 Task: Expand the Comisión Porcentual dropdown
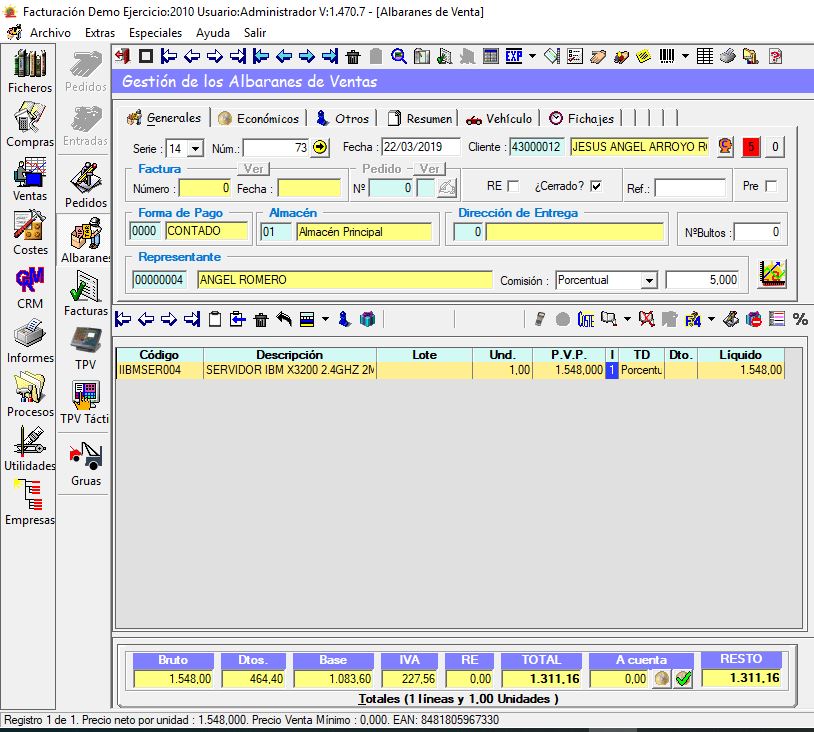coord(648,280)
